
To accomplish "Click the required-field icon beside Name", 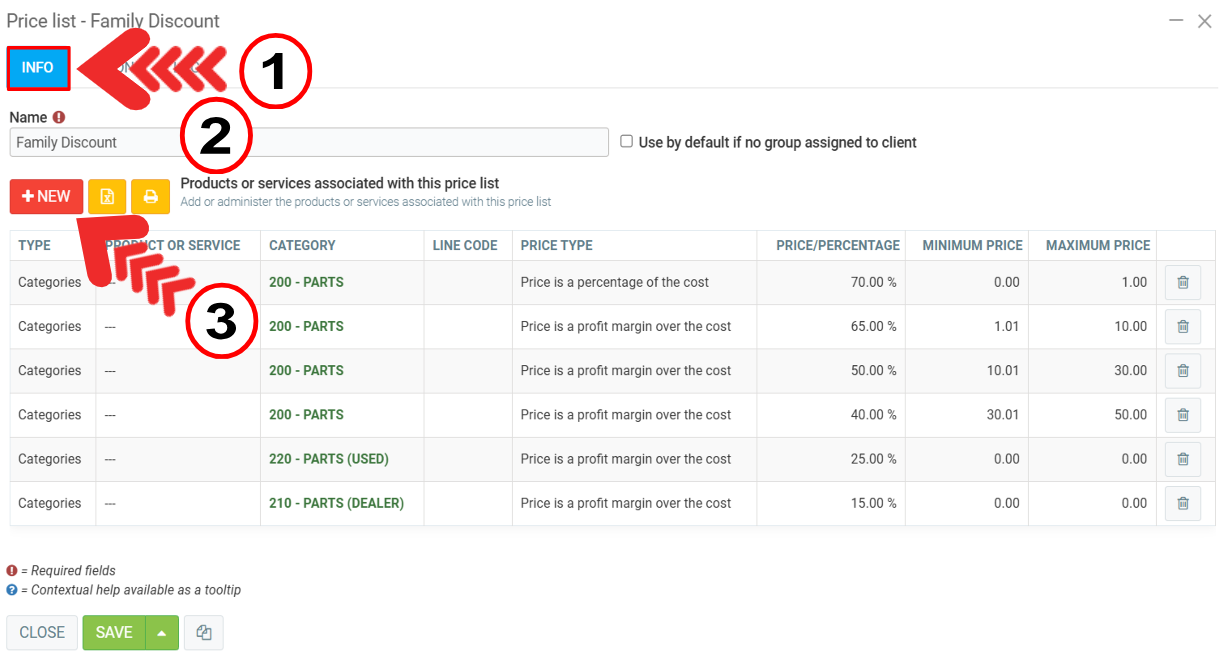I will [x=59, y=117].
